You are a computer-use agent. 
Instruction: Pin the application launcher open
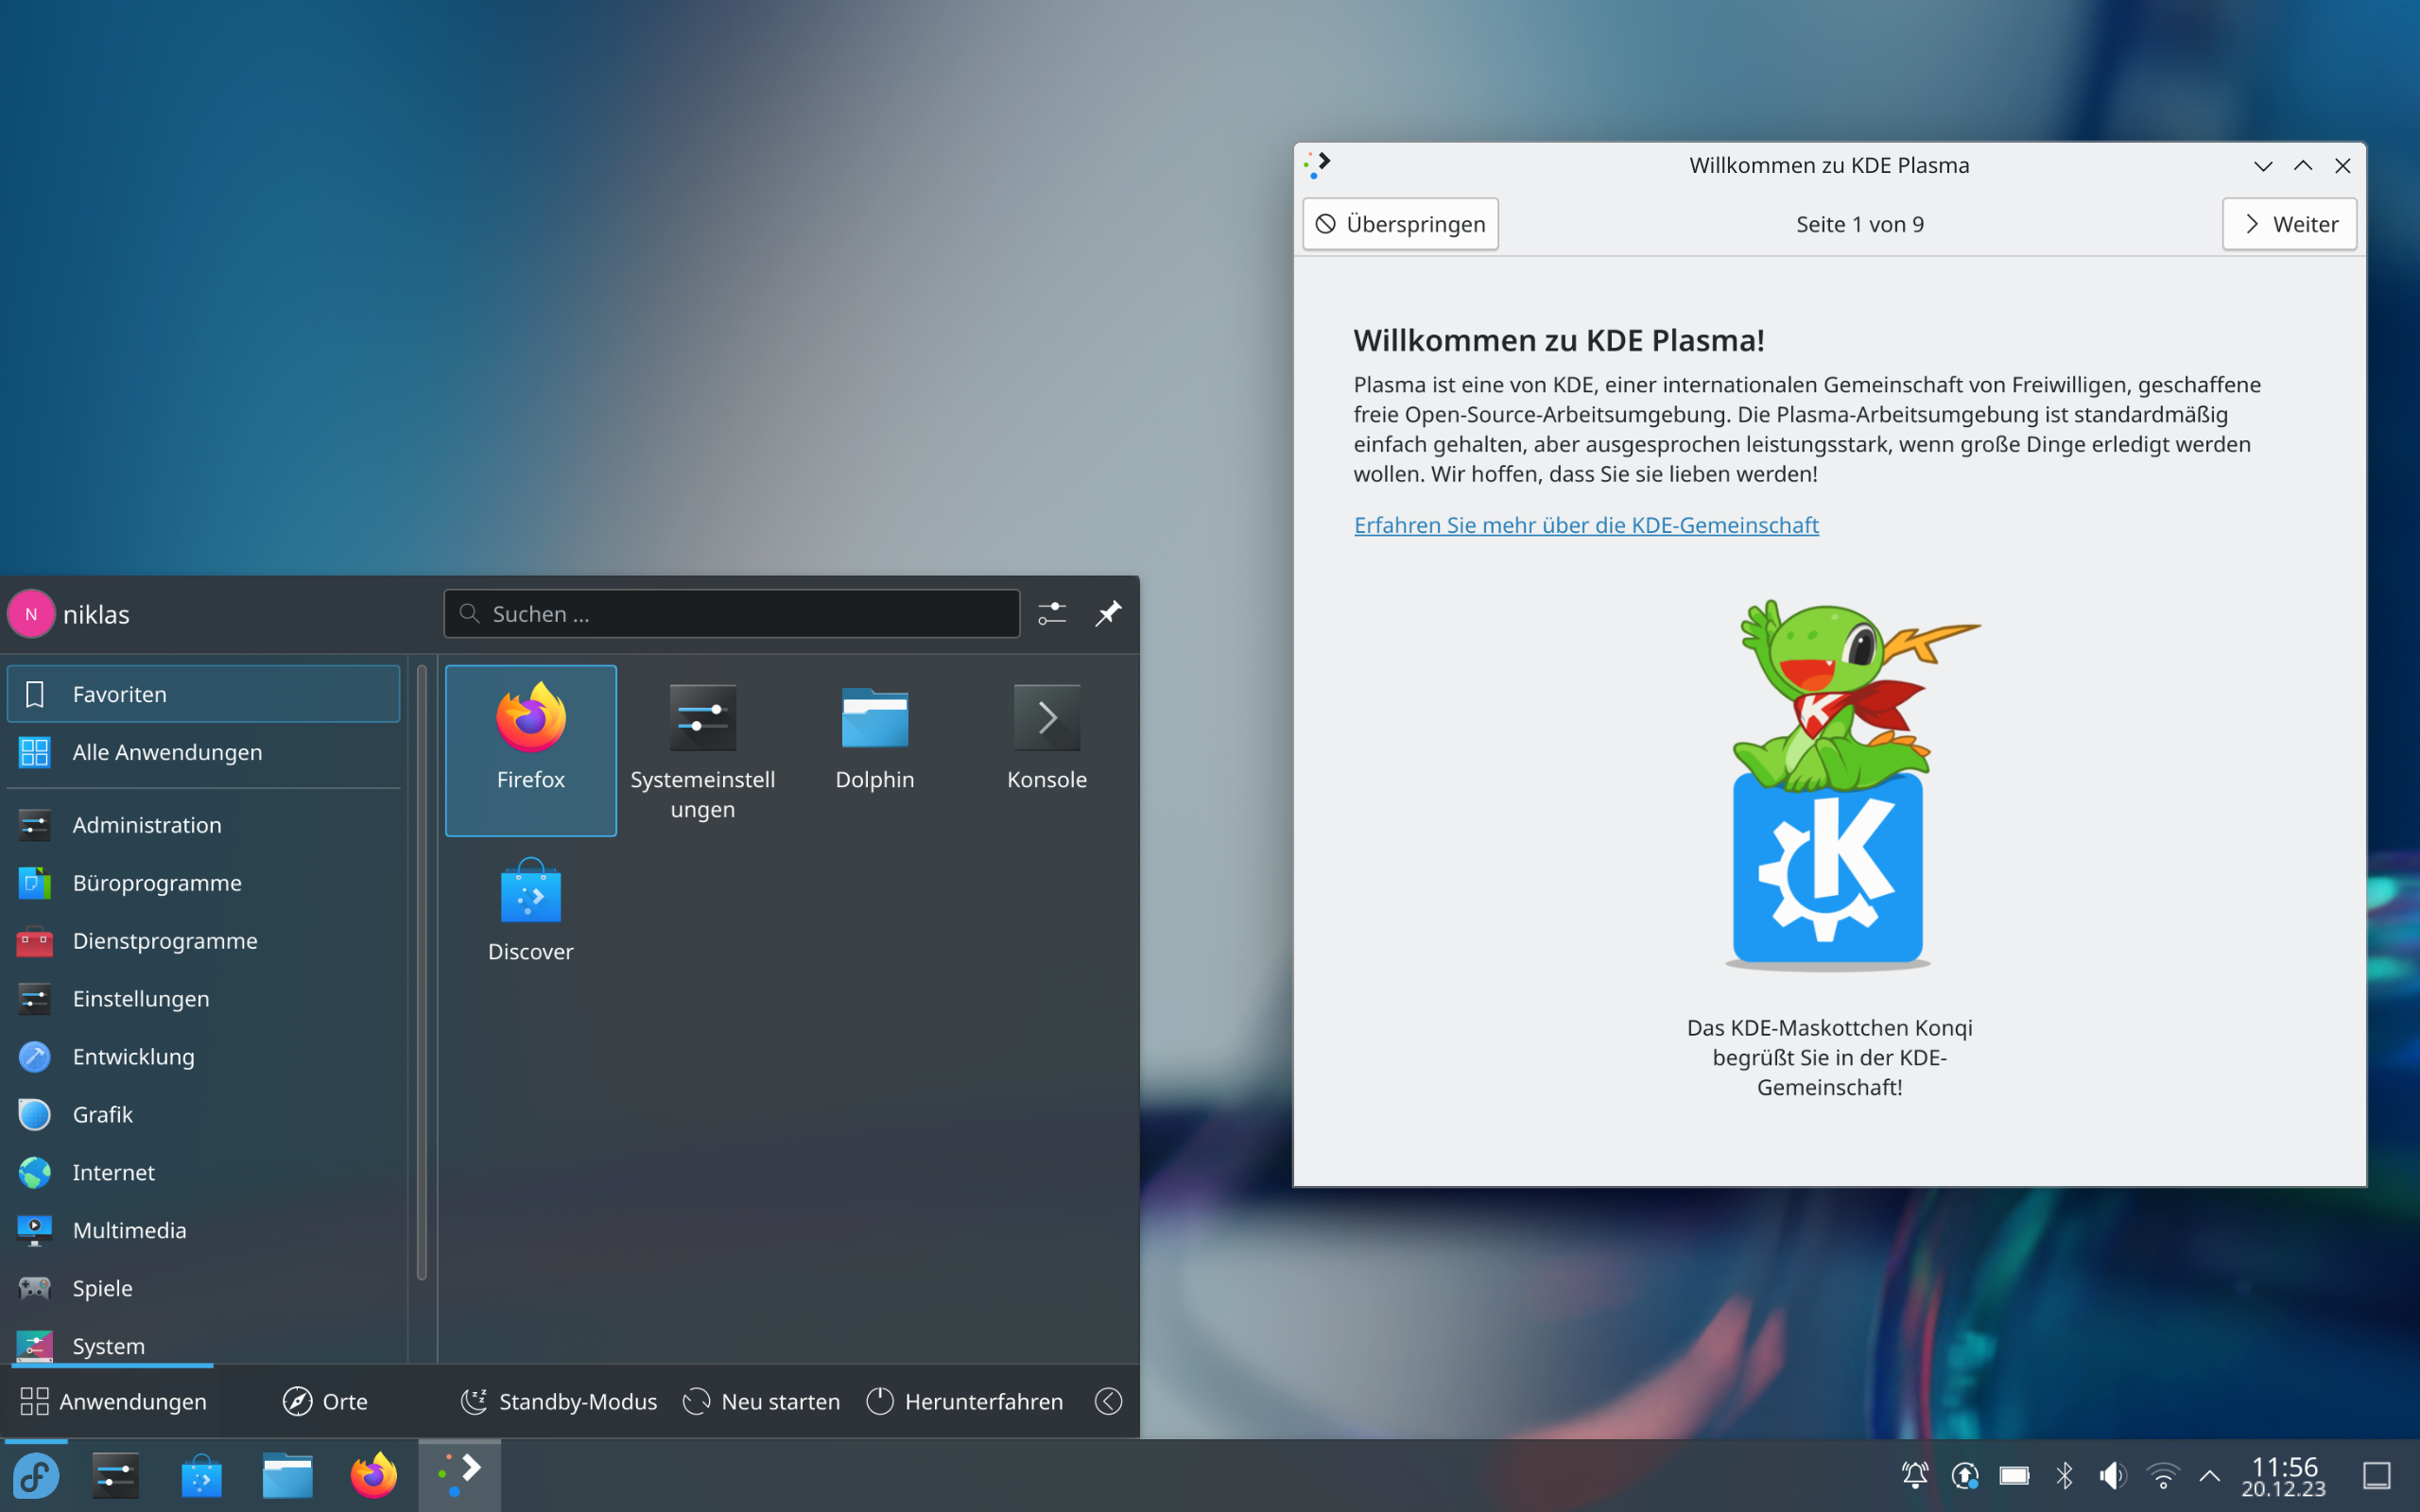click(x=1108, y=613)
